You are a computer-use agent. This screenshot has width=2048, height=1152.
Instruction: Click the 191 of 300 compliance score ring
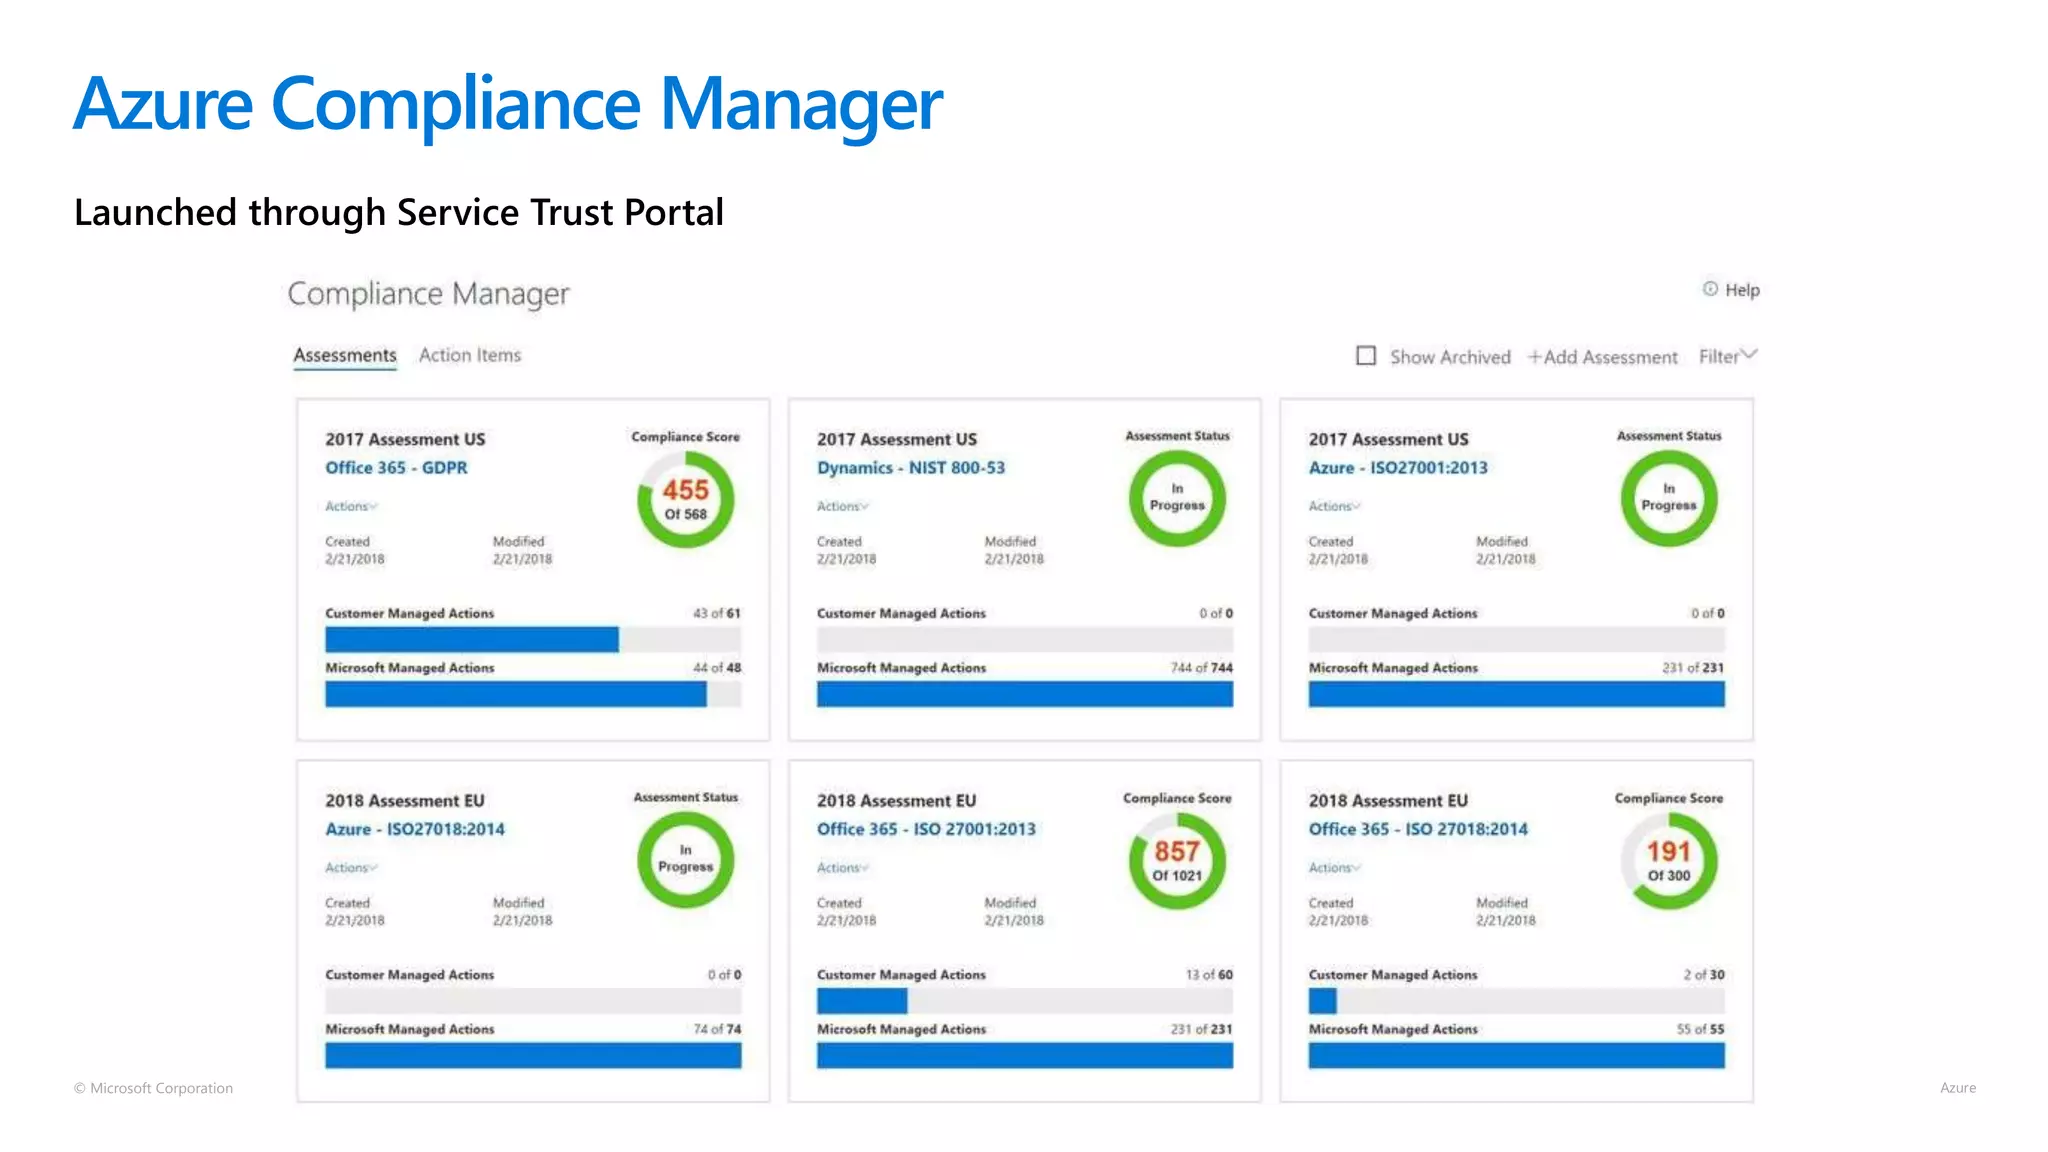click(x=1669, y=861)
